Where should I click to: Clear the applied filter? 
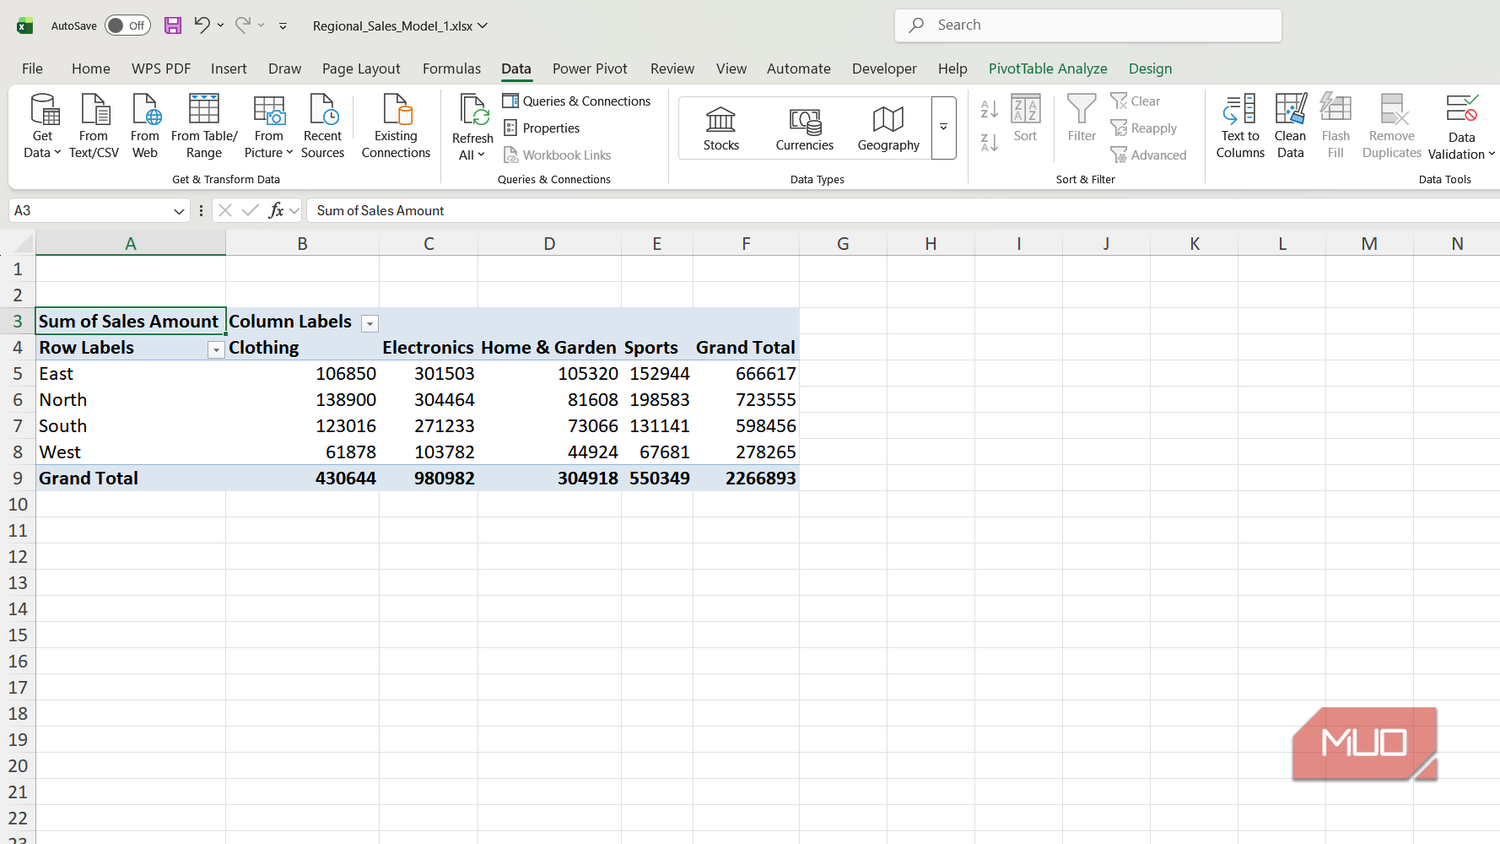1135,101
